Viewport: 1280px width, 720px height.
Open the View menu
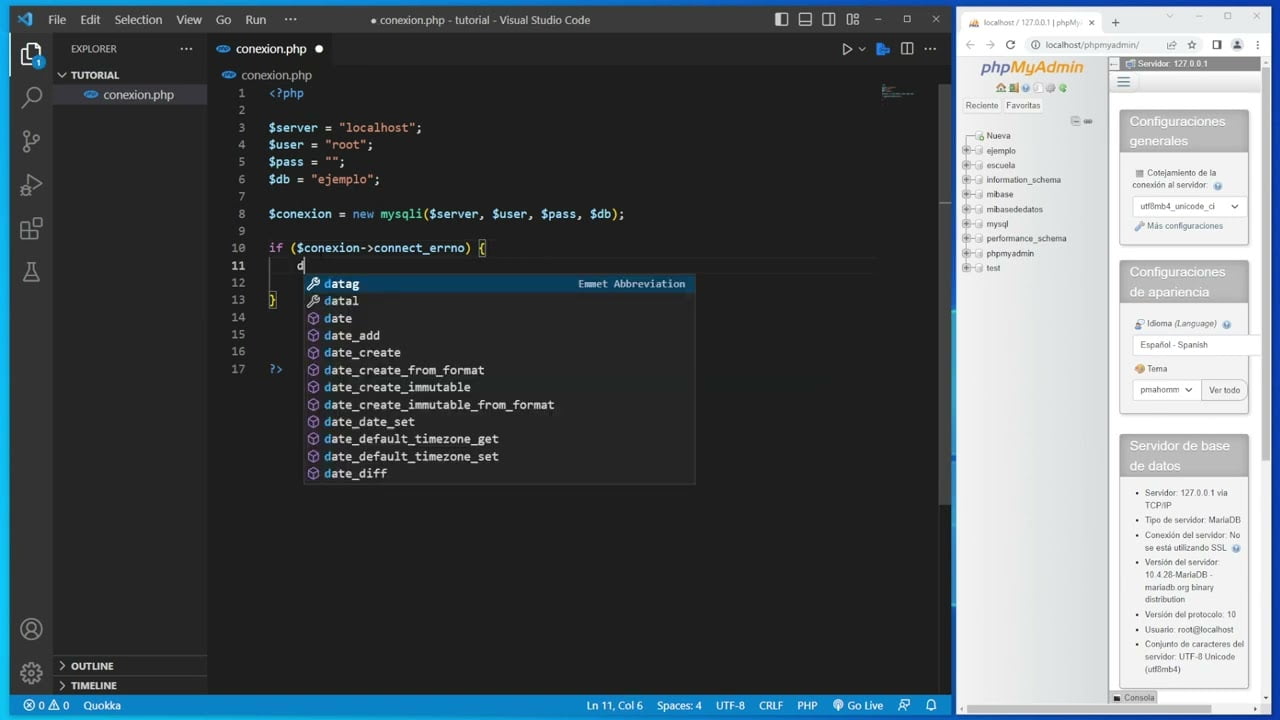coord(189,19)
